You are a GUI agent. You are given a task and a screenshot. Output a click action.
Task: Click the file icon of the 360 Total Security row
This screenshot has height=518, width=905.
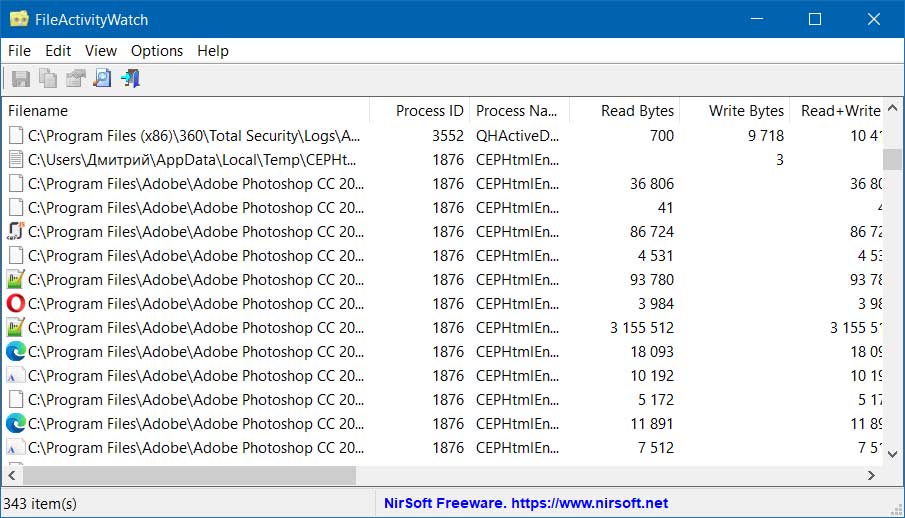pyautogui.click(x=16, y=136)
